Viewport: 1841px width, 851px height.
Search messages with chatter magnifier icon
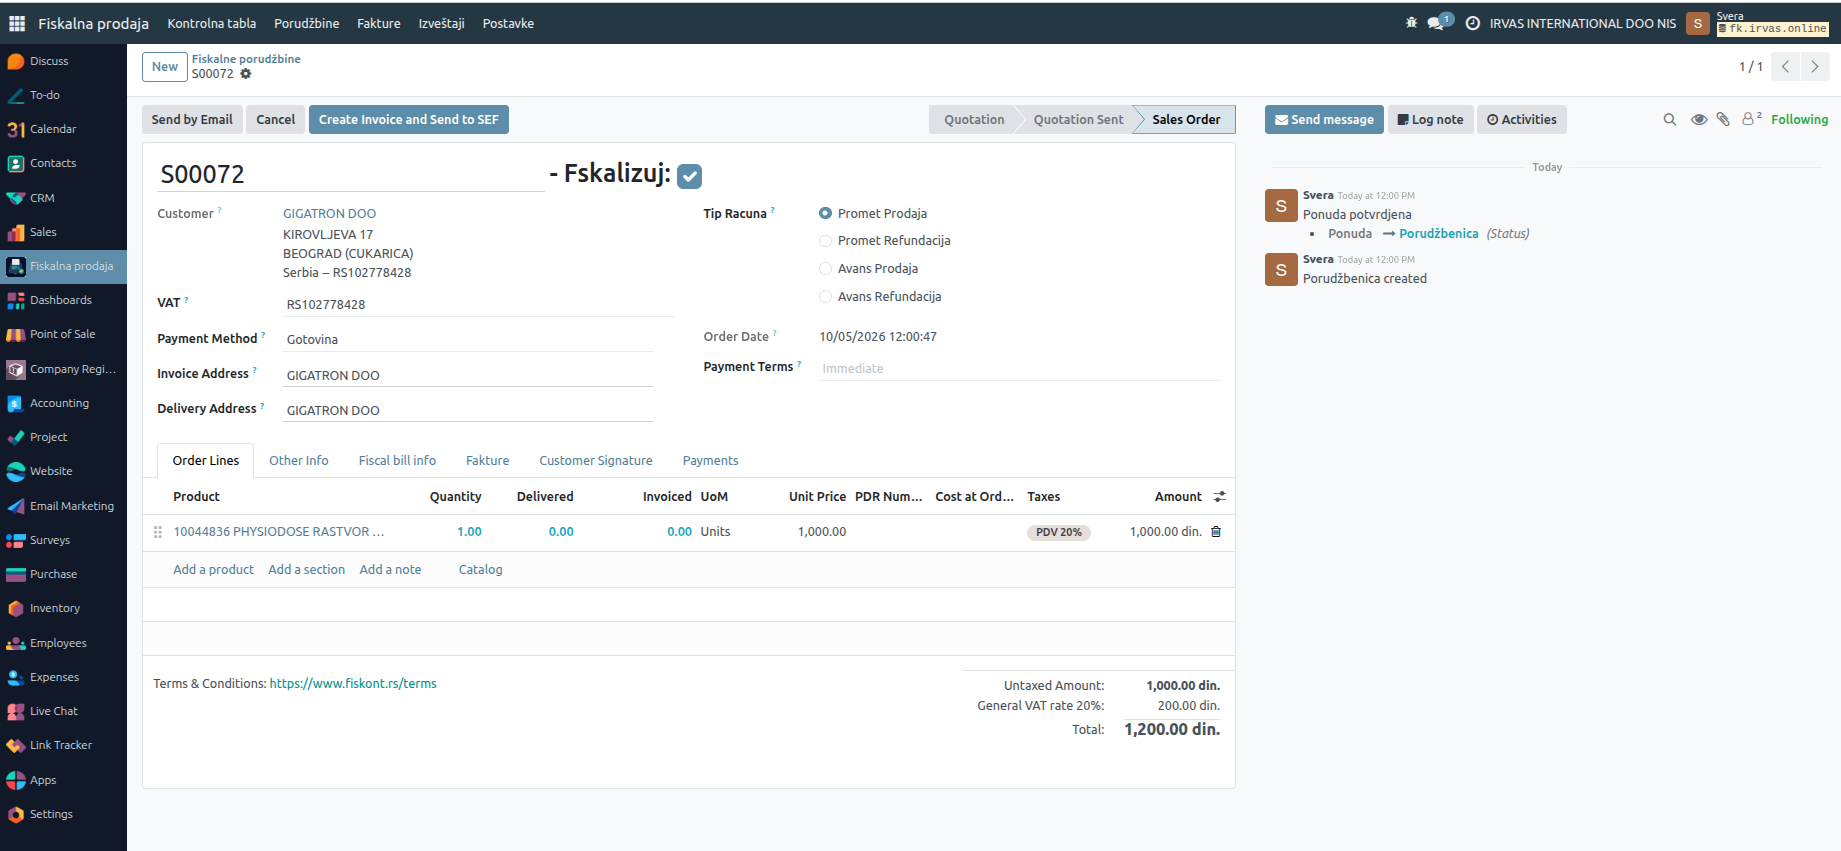tap(1670, 120)
